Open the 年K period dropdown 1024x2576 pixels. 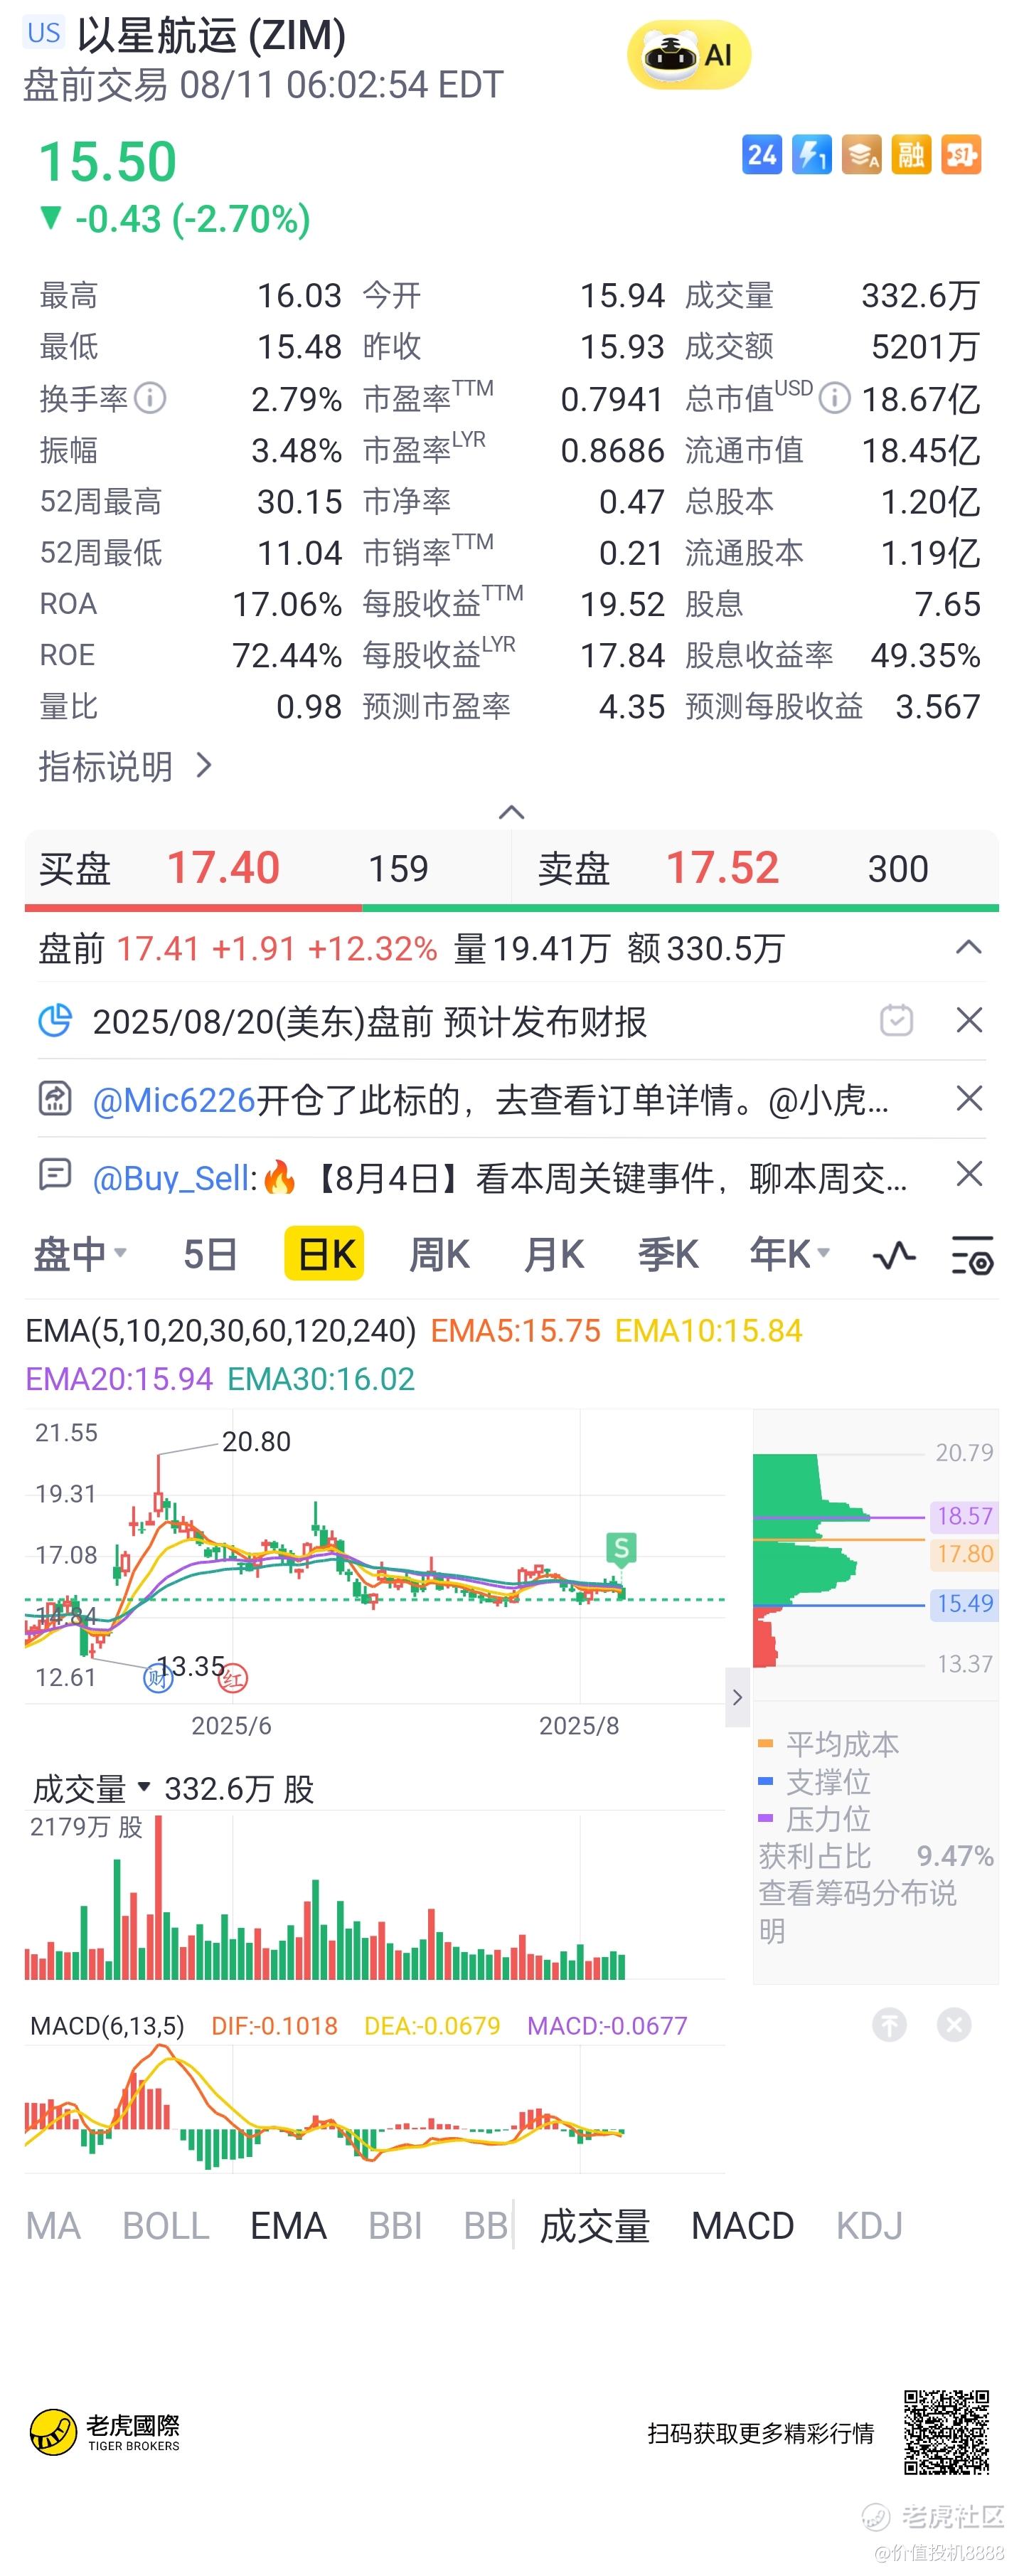pyautogui.click(x=790, y=1254)
